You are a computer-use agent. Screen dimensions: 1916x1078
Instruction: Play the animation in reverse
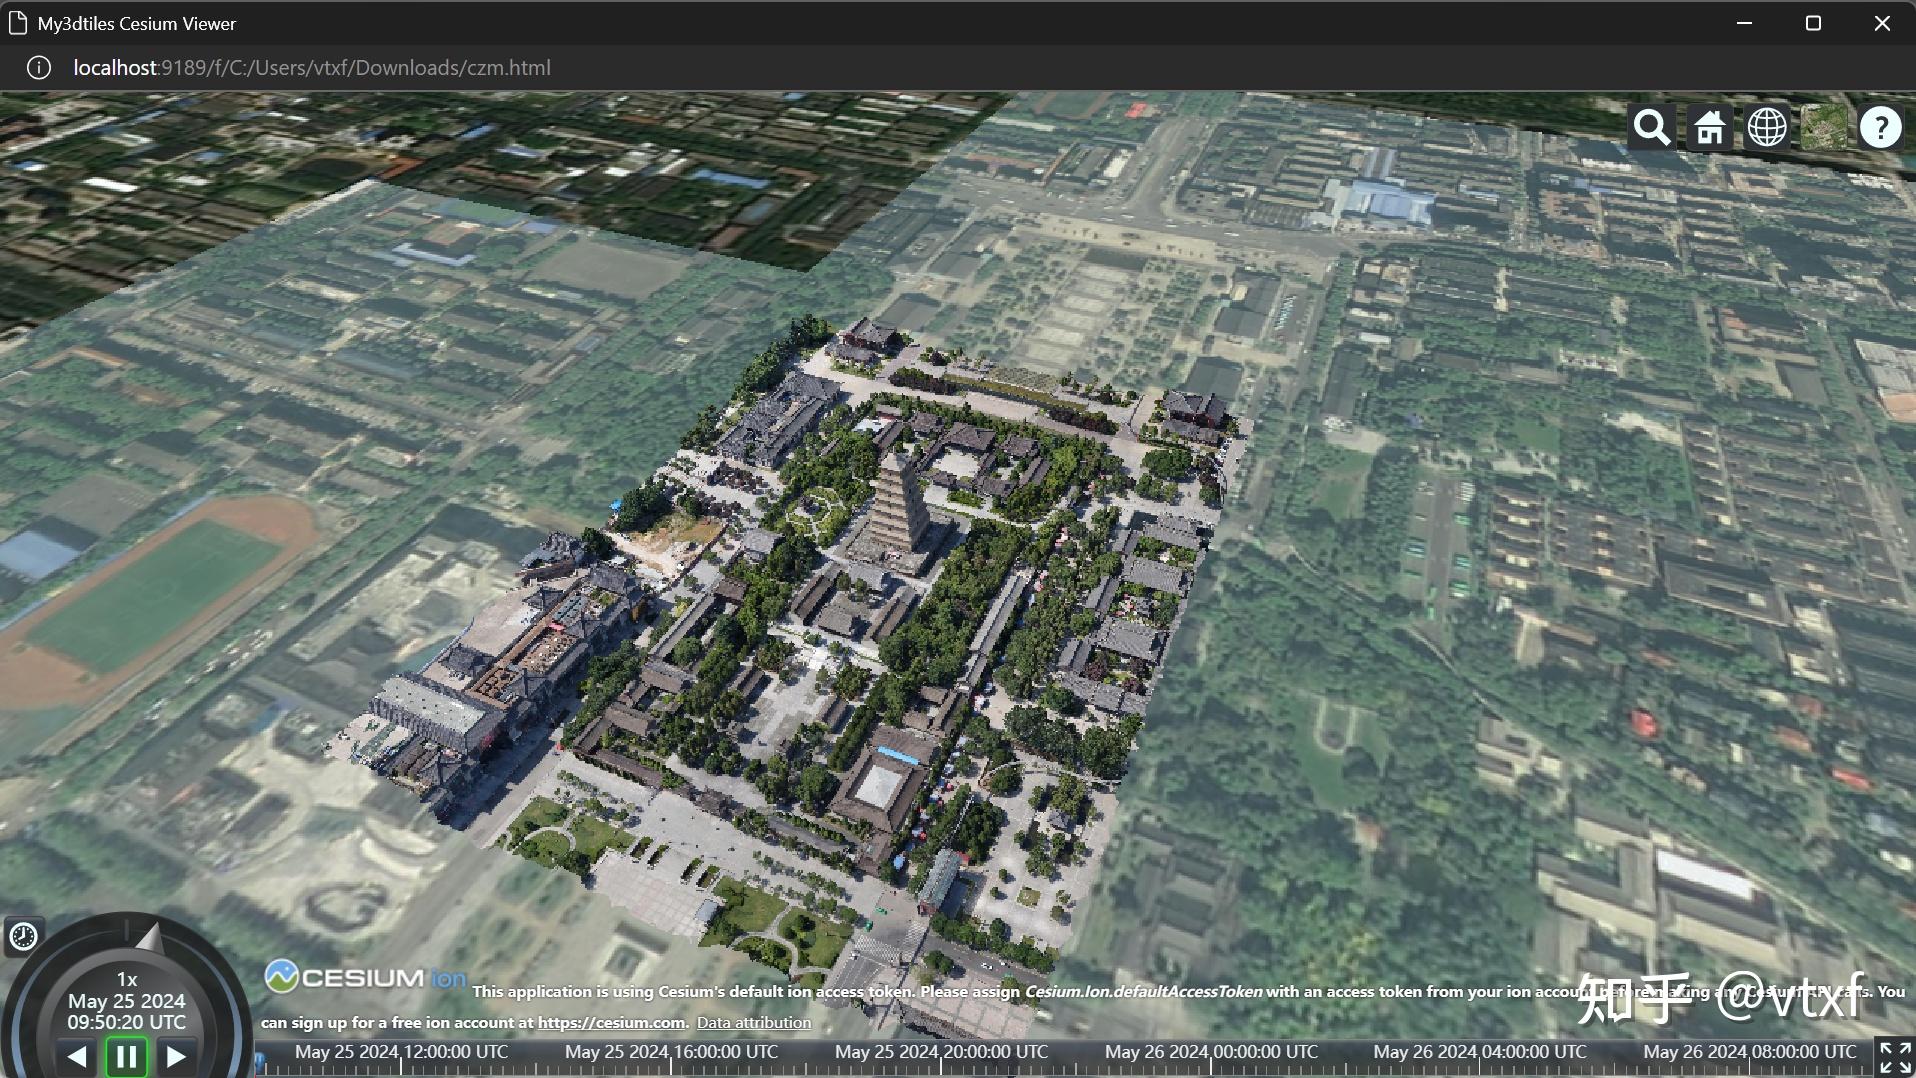76,1056
